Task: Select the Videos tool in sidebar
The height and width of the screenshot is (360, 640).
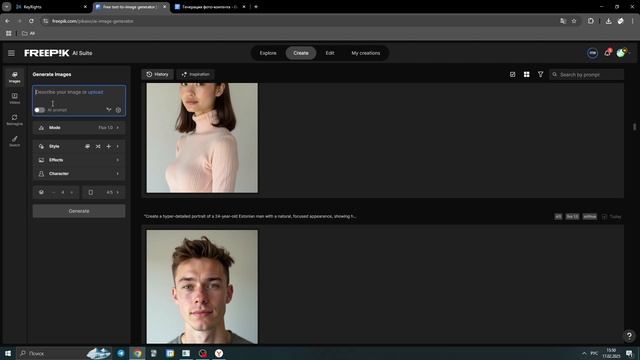Action: tap(15, 98)
